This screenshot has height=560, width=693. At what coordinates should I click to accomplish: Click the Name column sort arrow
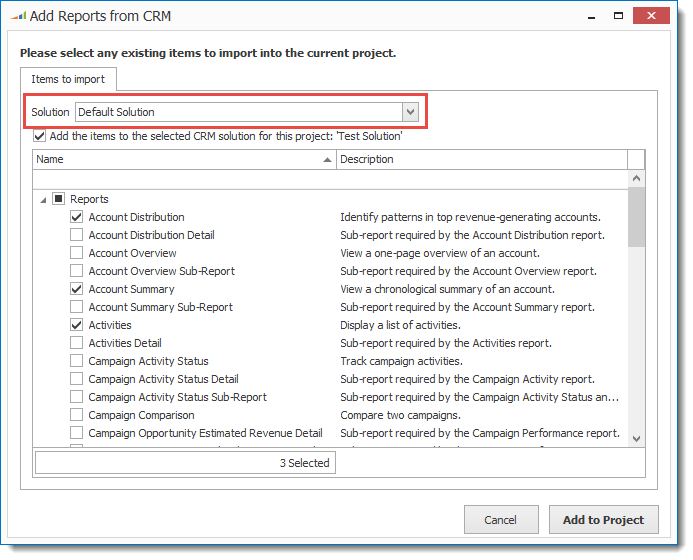[327, 160]
